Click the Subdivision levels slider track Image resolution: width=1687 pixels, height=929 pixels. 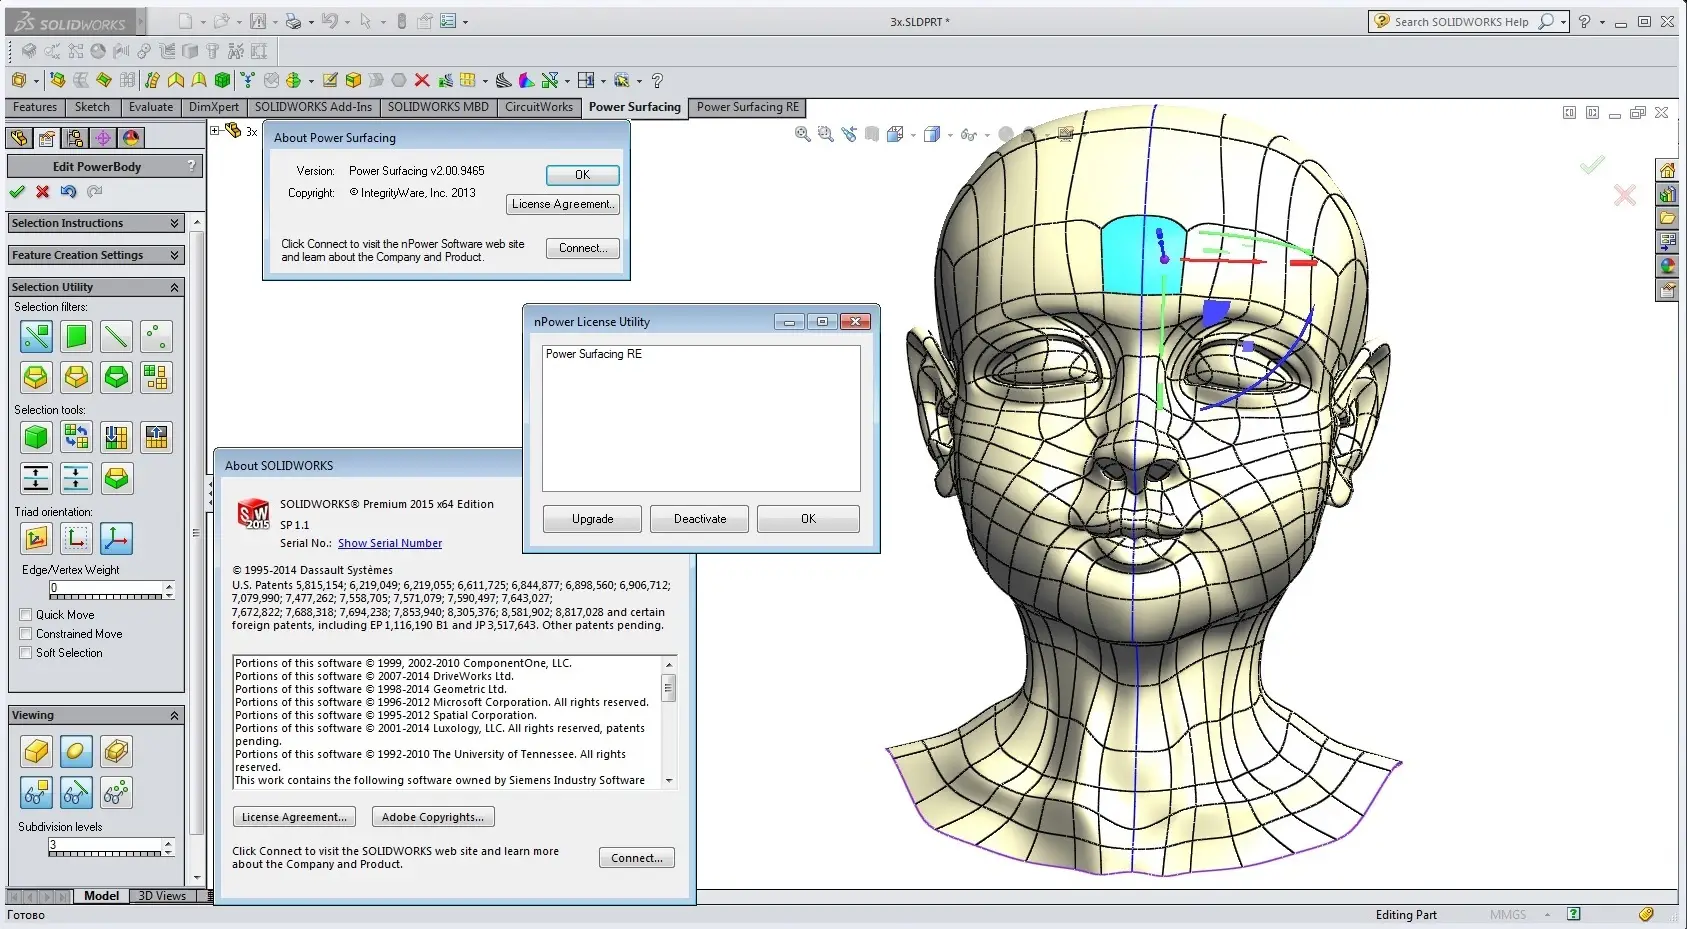click(106, 854)
